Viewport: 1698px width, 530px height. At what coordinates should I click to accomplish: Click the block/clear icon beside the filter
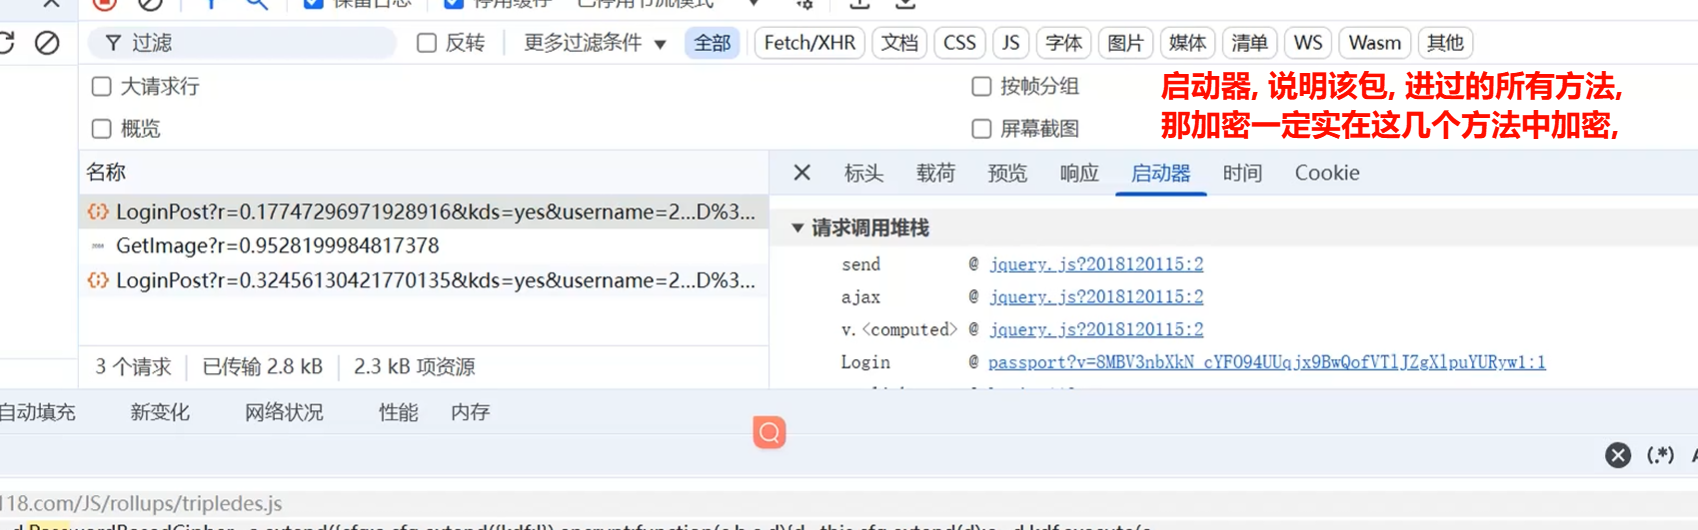47,43
